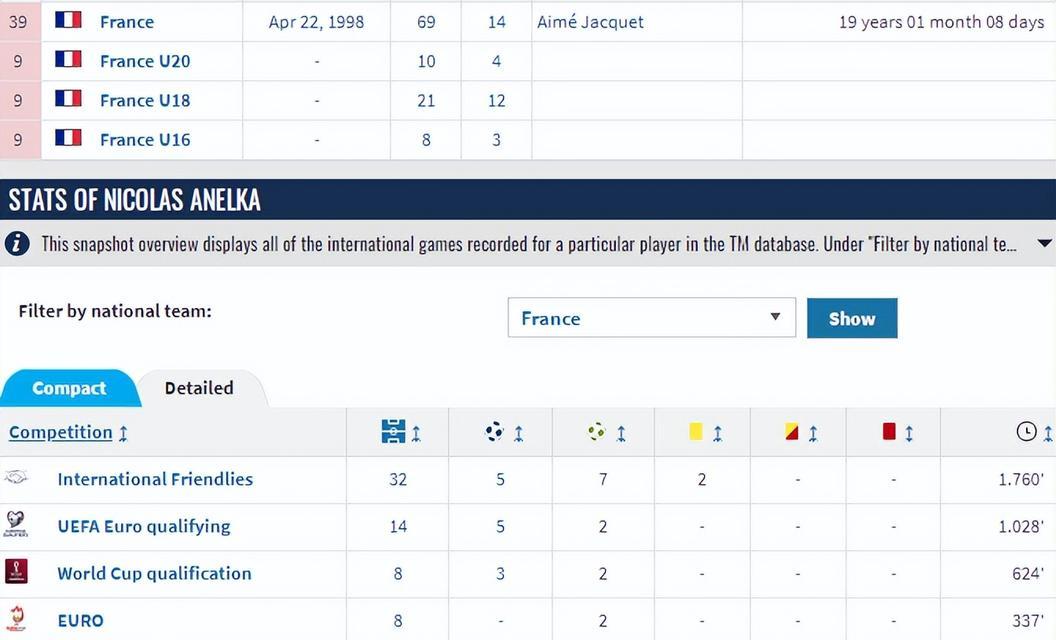Open the France U20 team link
This screenshot has height=640, width=1056.
coord(145,61)
